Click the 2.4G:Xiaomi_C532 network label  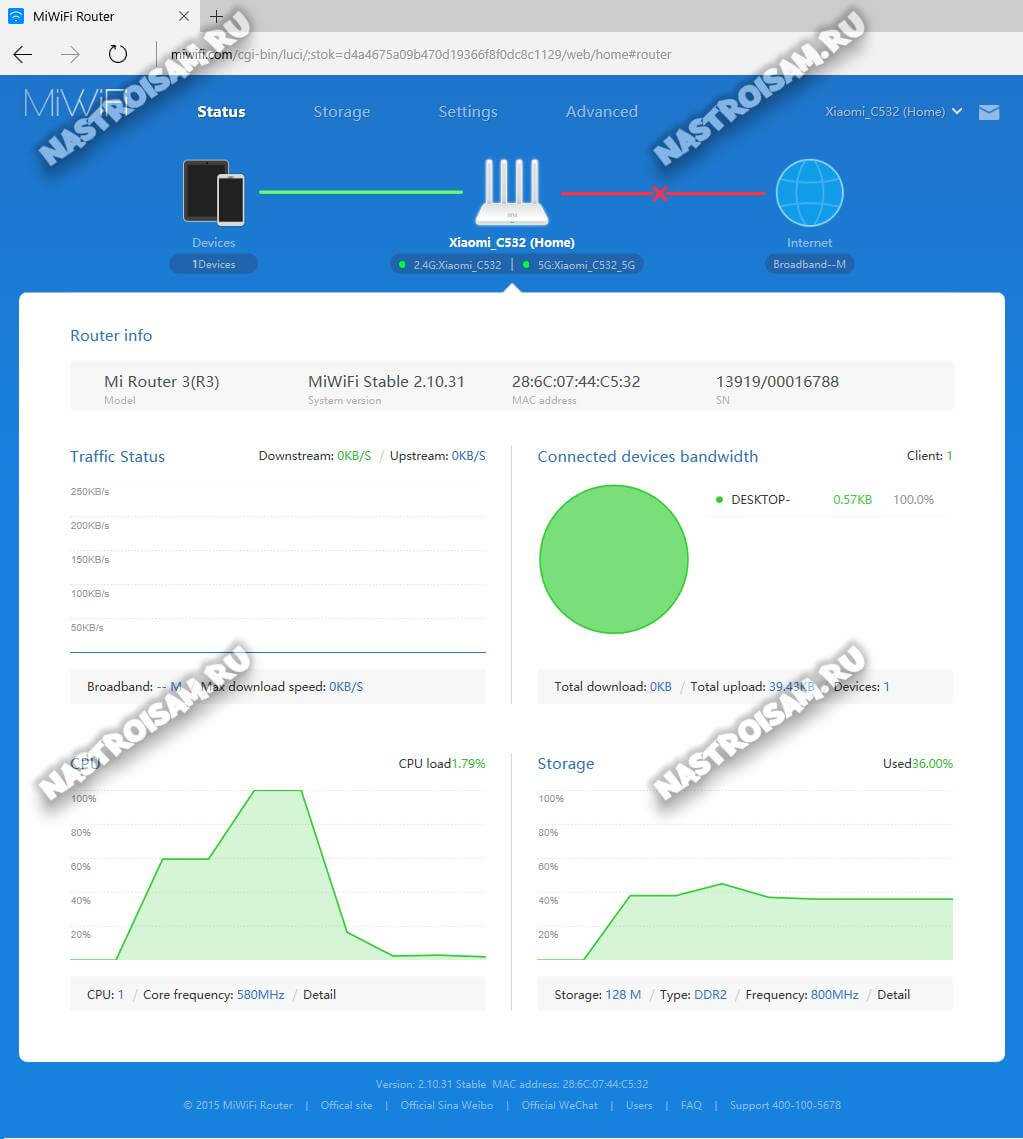pyautogui.click(x=457, y=265)
